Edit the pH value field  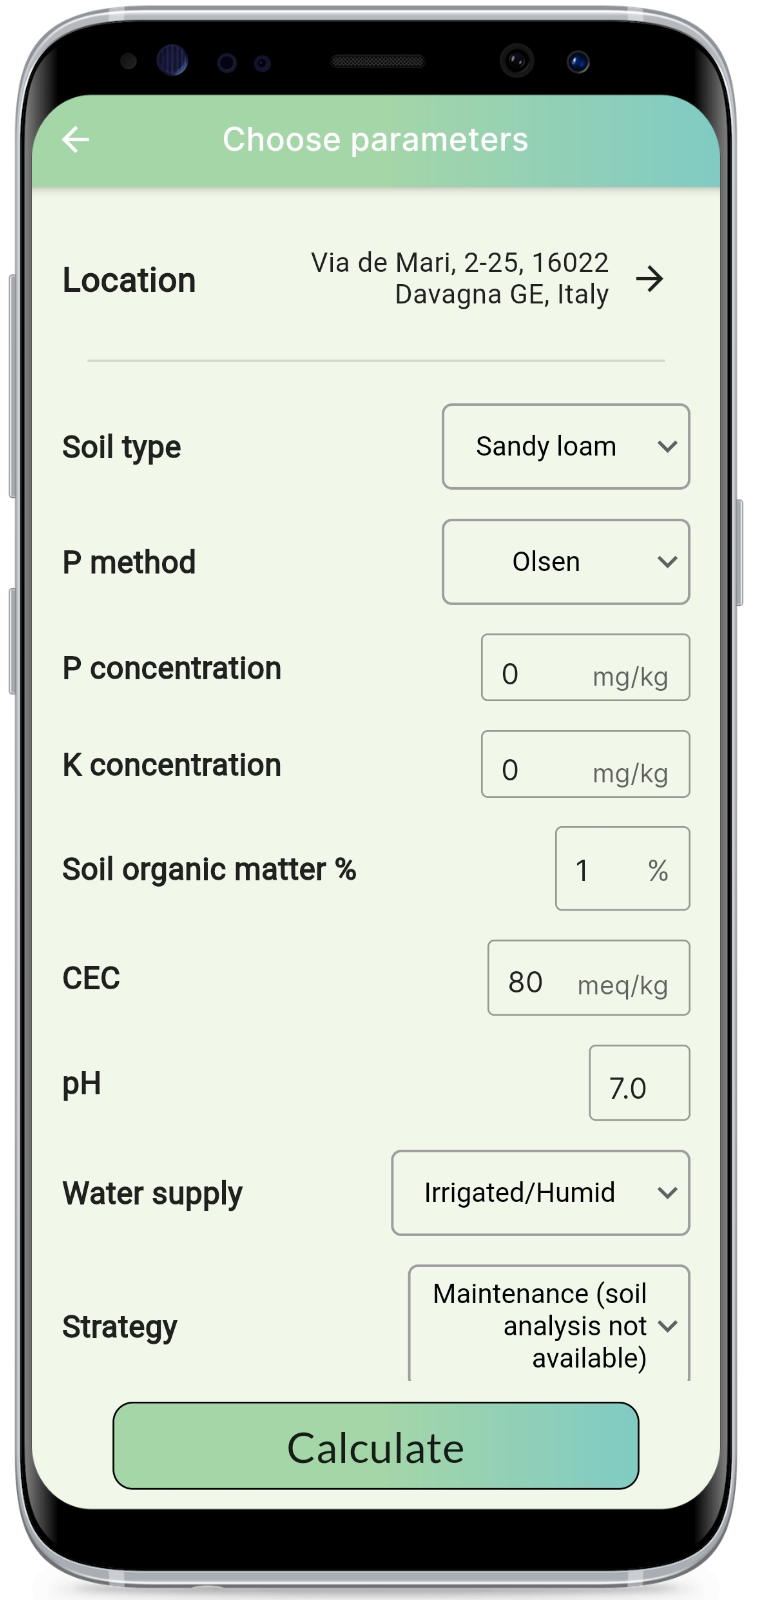tap(640, 1083)
